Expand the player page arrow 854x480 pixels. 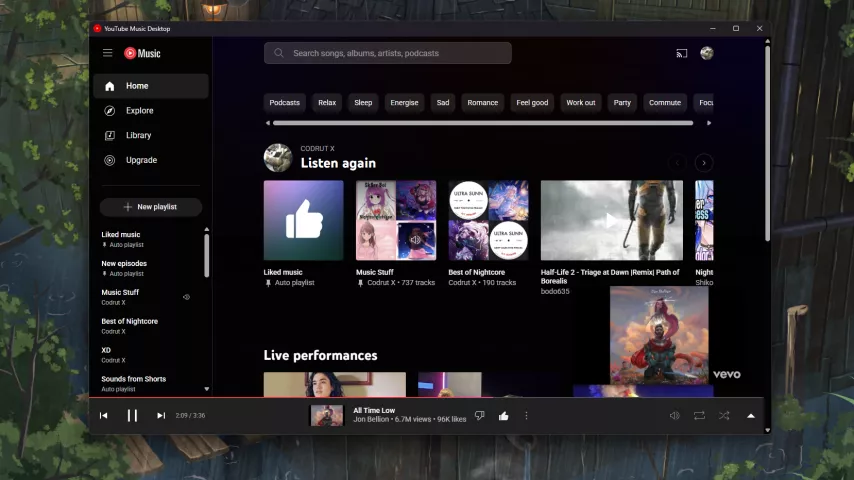pos(751,416)
